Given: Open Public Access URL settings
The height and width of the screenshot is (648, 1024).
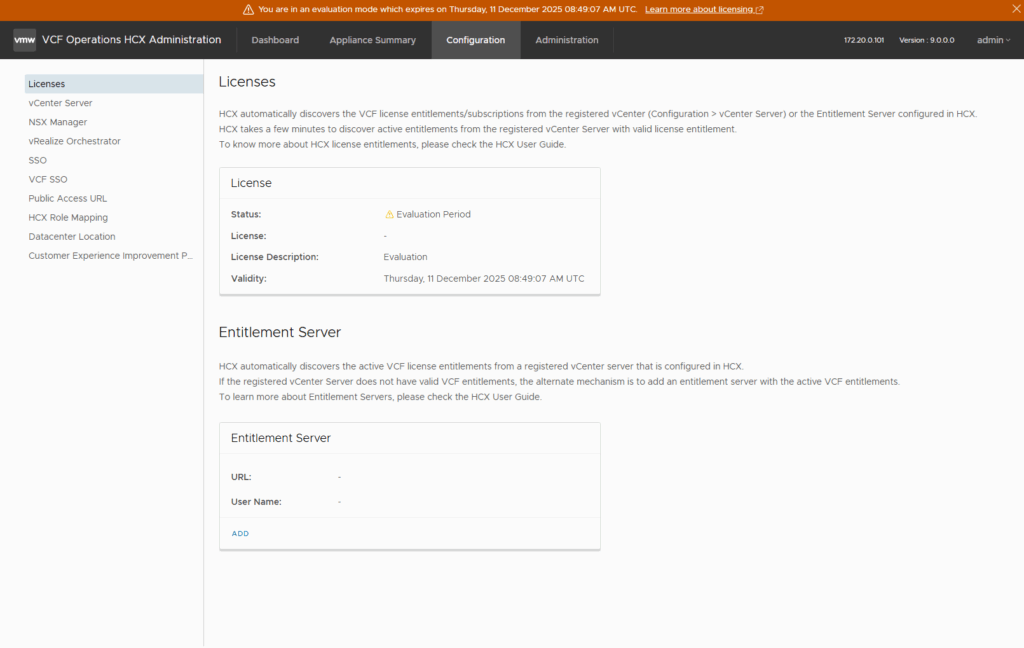Looking at the screenshot, I should (x=67, y=198).
